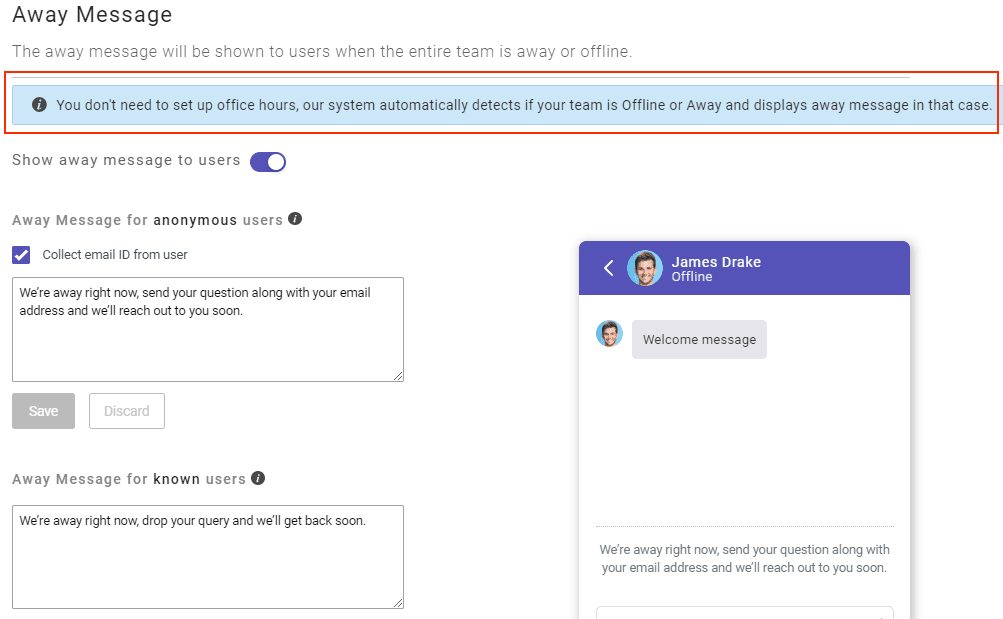Focus the anonymous users away message textarea
Viewport: 1003px width, 619px height.
point(208,329)
